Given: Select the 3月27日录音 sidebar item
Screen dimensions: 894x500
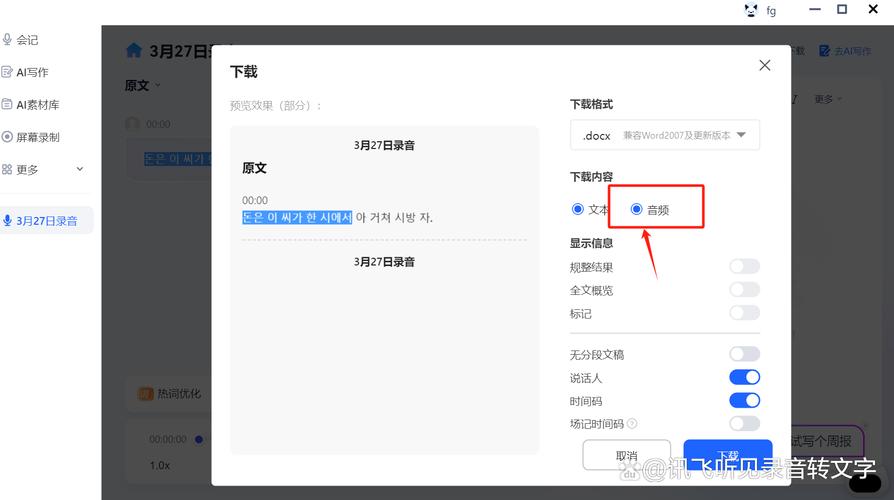Looking at the screenshot, I should [x=46, y=221].
